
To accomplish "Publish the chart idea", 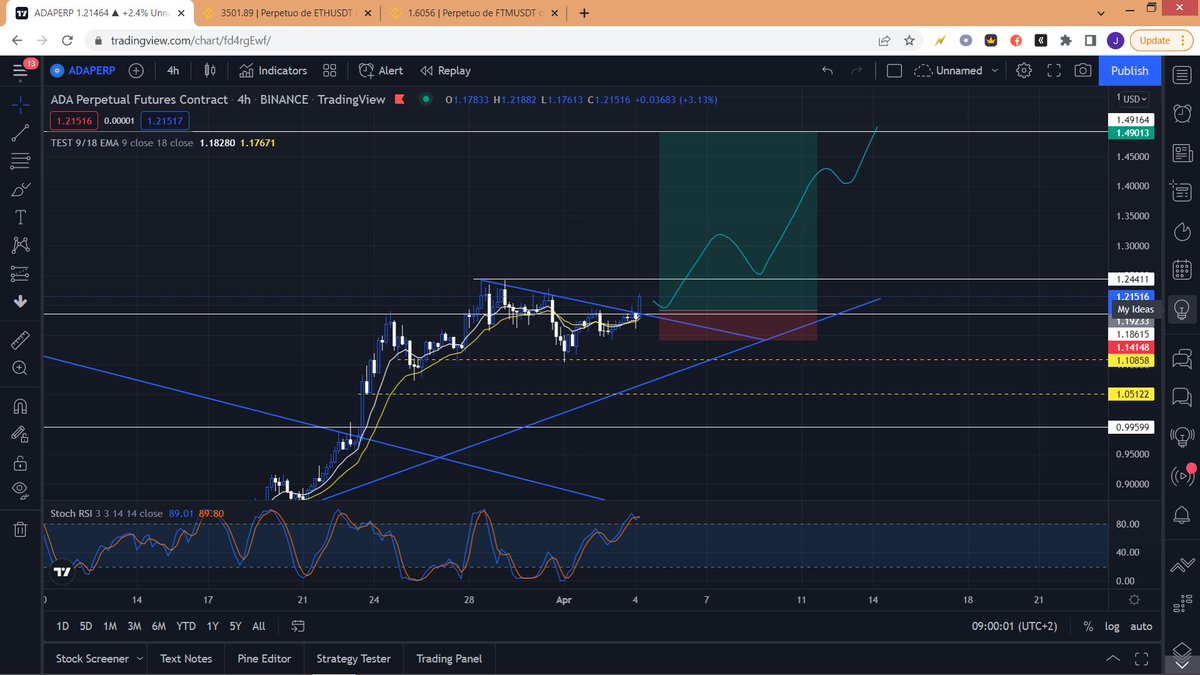I will pyautogui.click(x=1130, y=71).
